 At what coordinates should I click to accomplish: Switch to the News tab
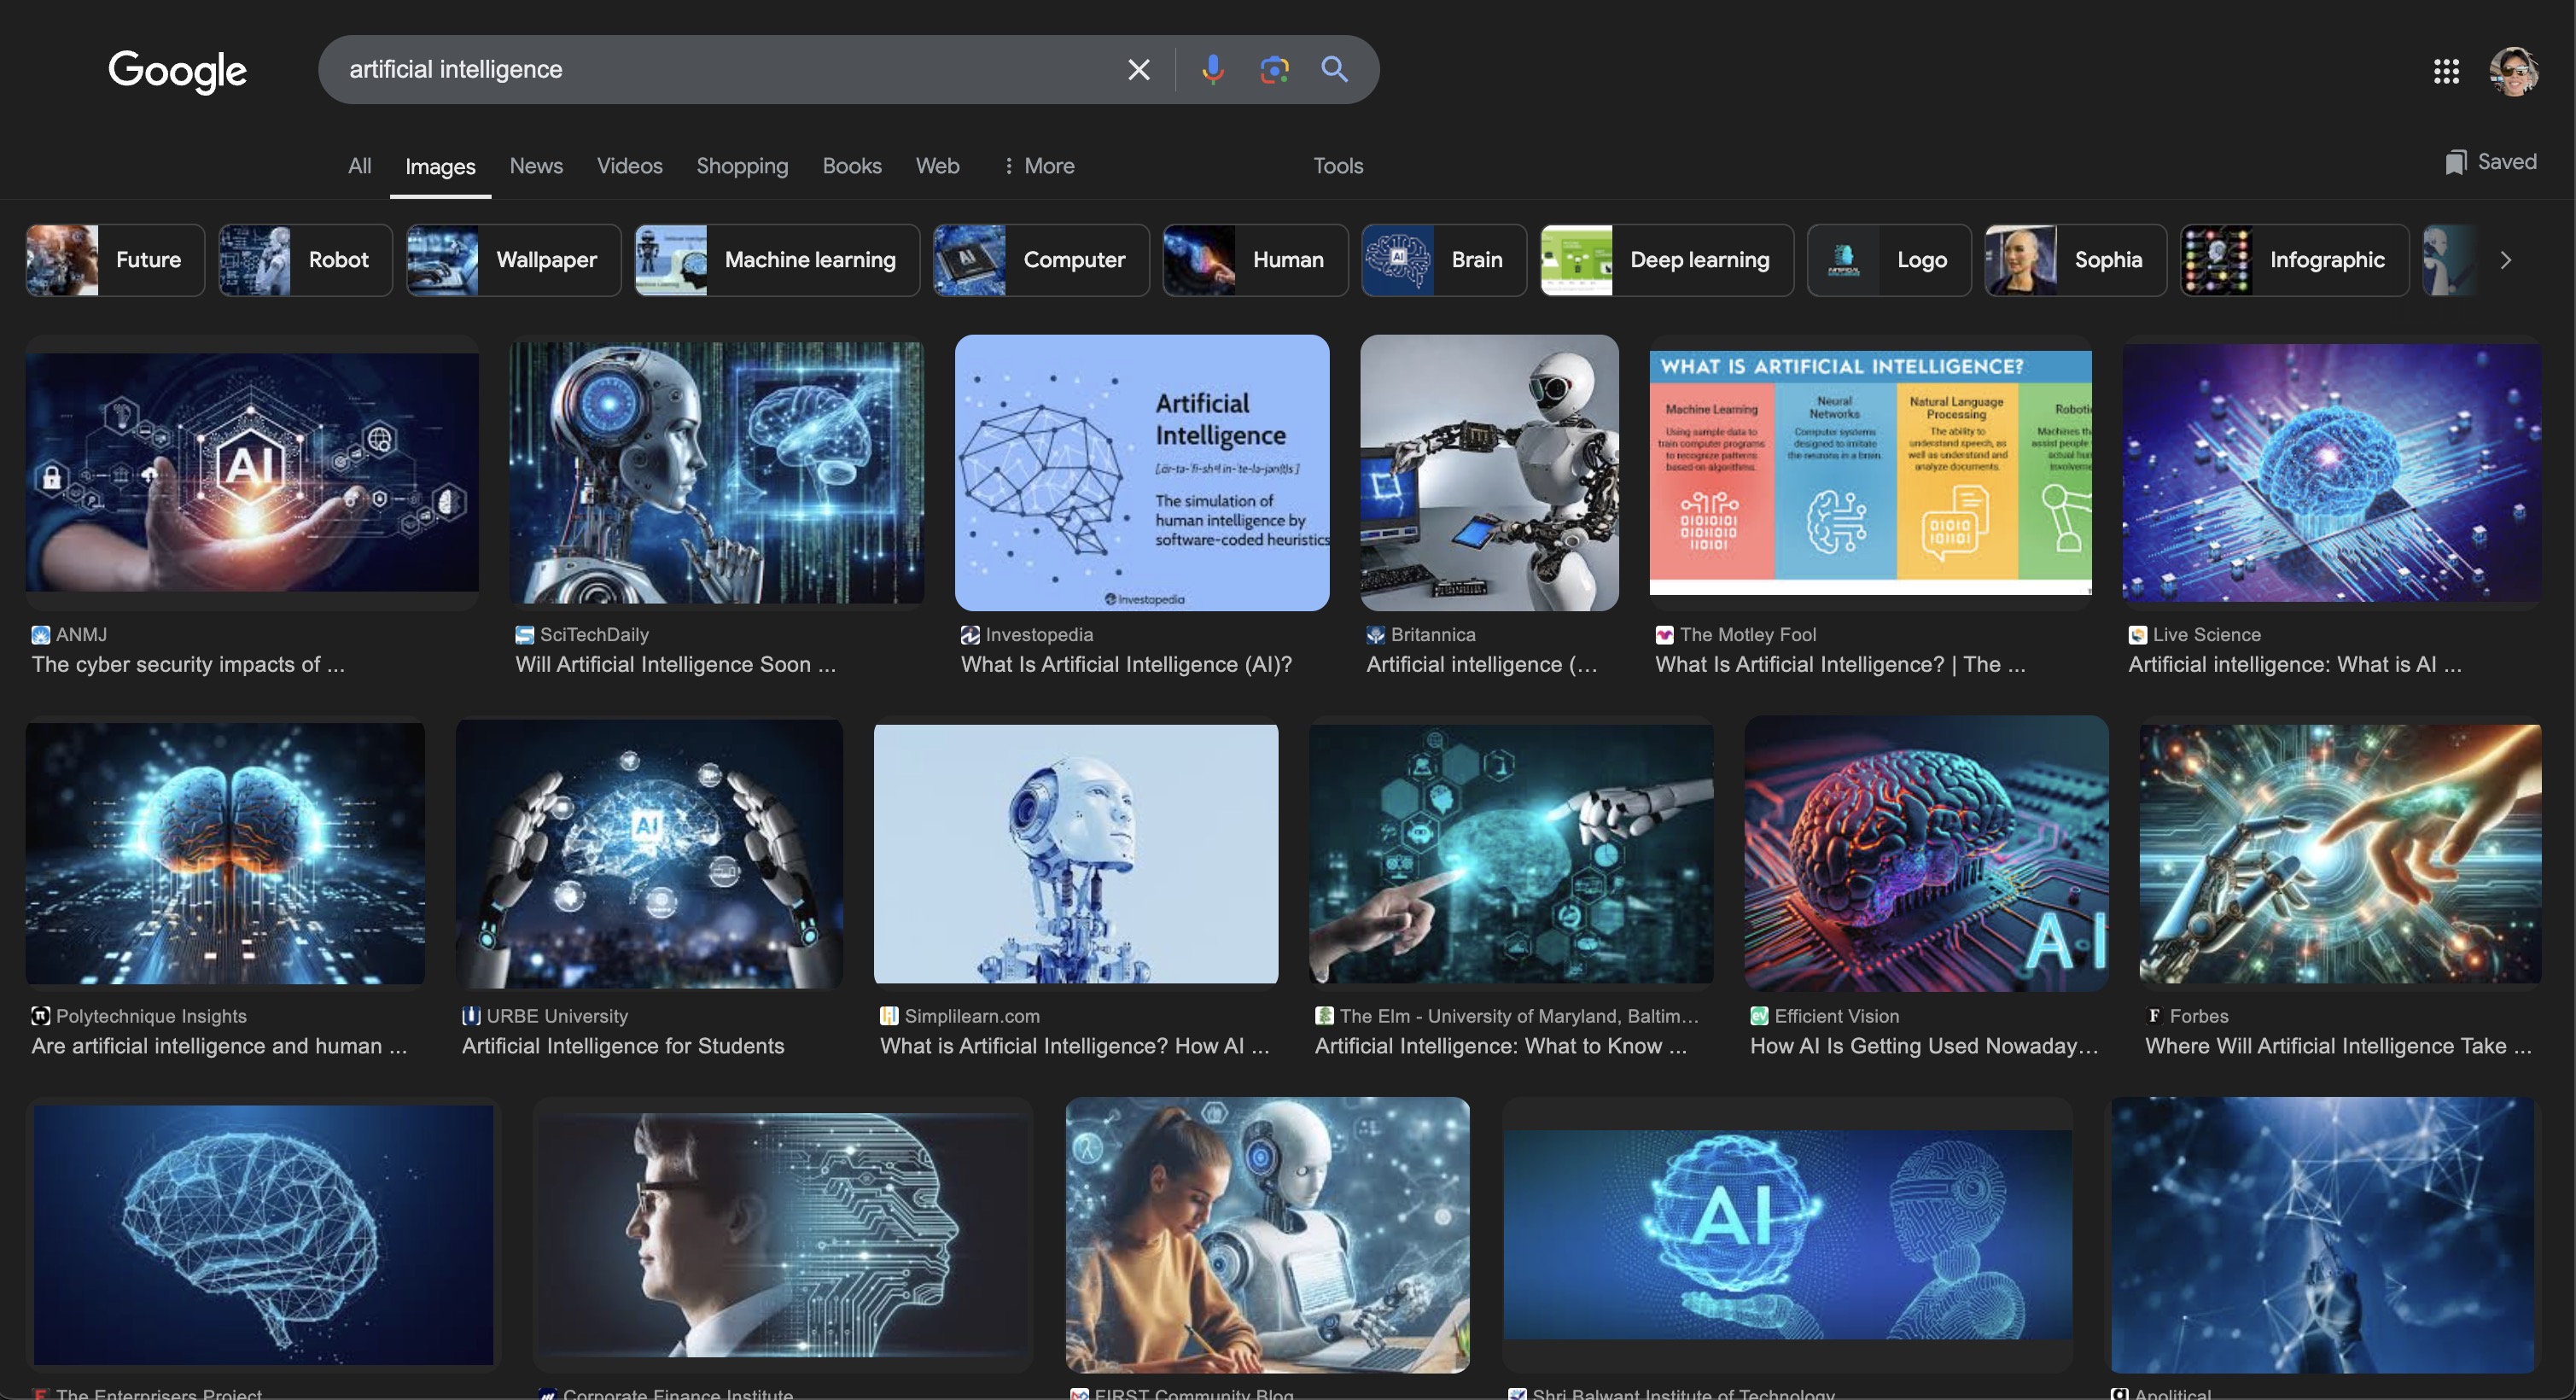535,165
